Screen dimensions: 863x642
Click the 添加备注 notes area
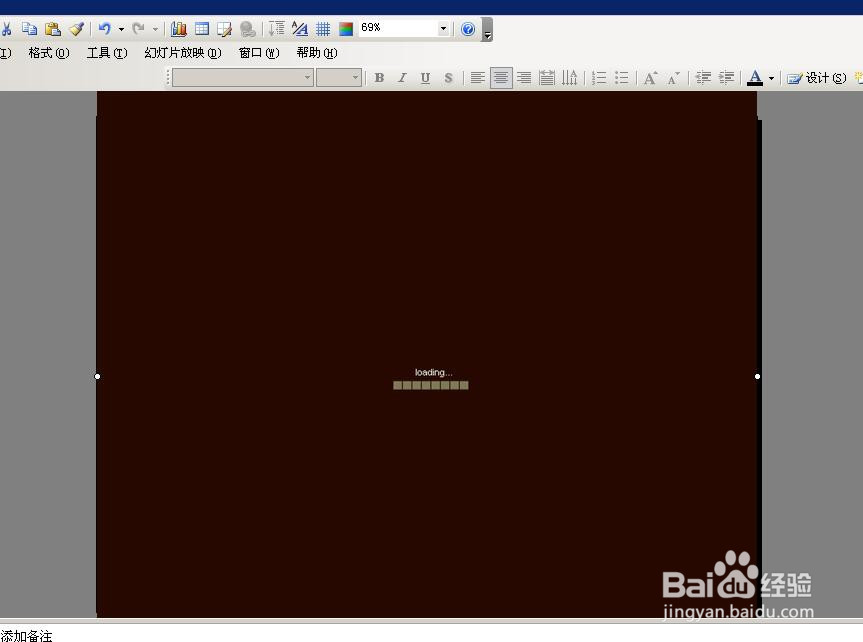point(26,636)
